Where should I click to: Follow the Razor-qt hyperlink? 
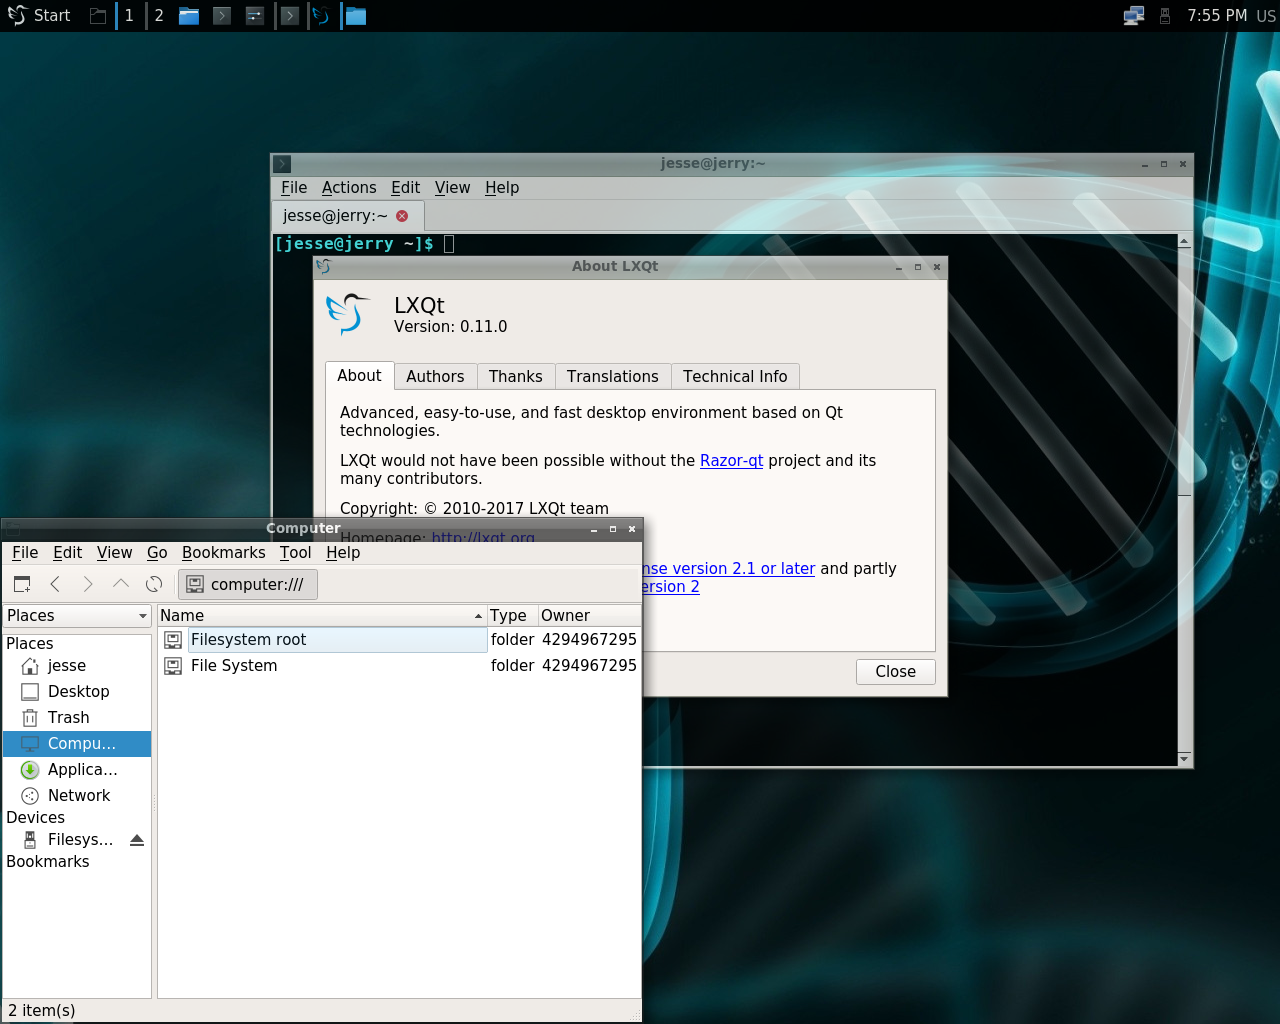[x=731, y=461]
